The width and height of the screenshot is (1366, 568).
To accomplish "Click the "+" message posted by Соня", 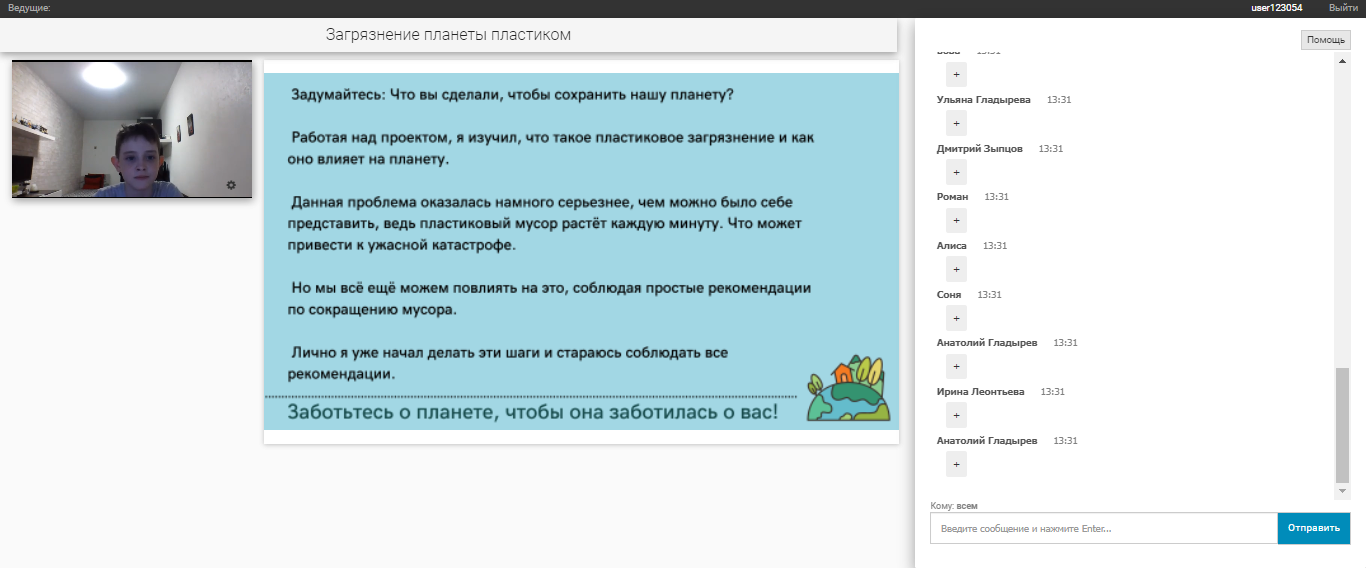I will [x=956, y=319].
